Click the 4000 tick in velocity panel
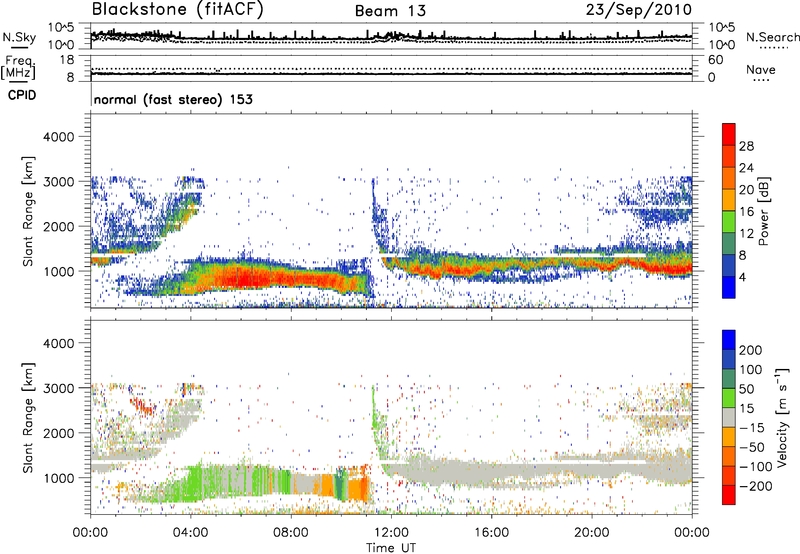The image size is (800, 554). click(58, 343)
